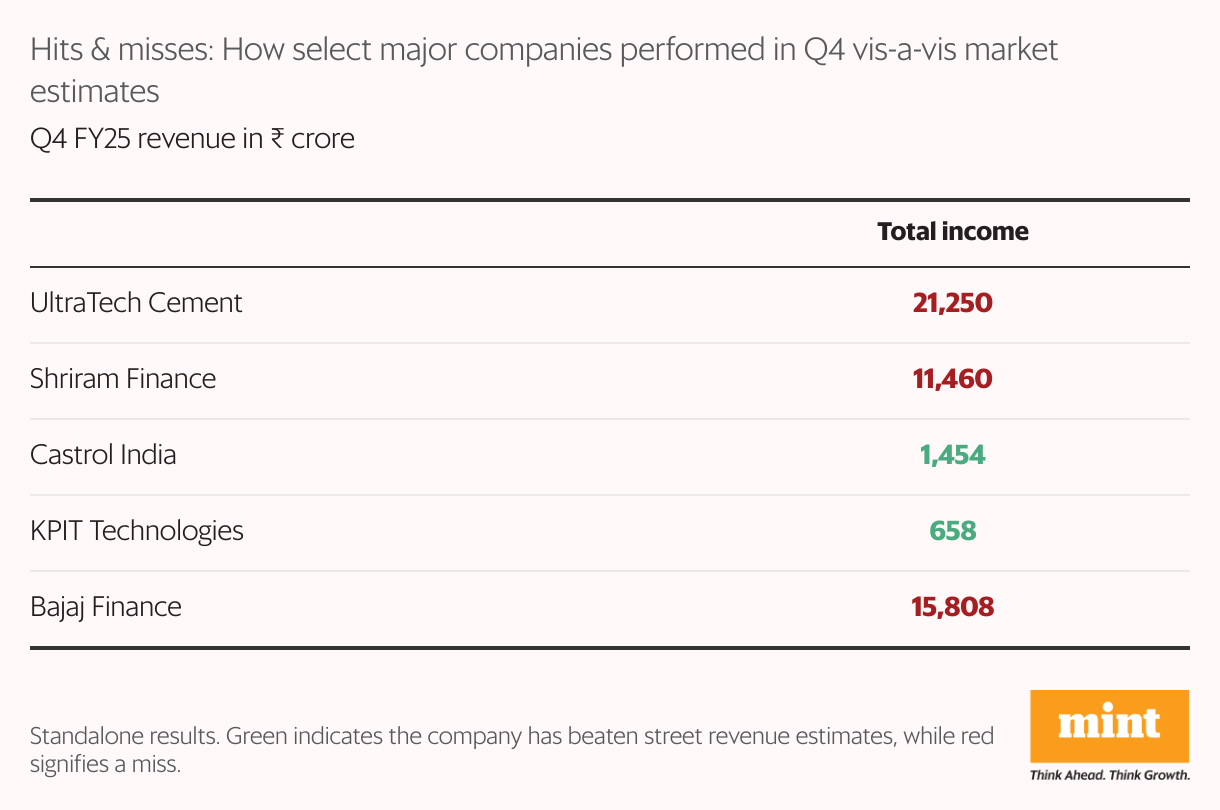The image size is (1220, 810).
Task: Click the Think Ahead. Think Growth. tagline
Action: click(1109, 775)
